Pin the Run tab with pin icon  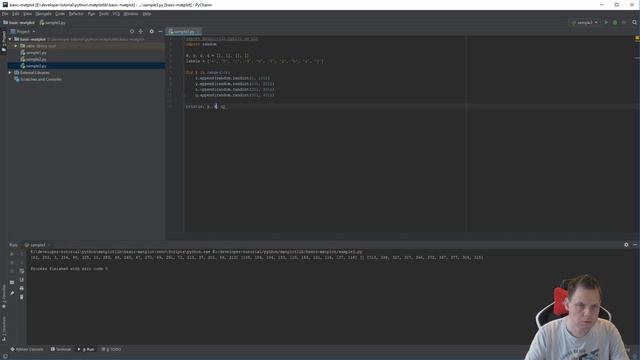click(12, 293)
